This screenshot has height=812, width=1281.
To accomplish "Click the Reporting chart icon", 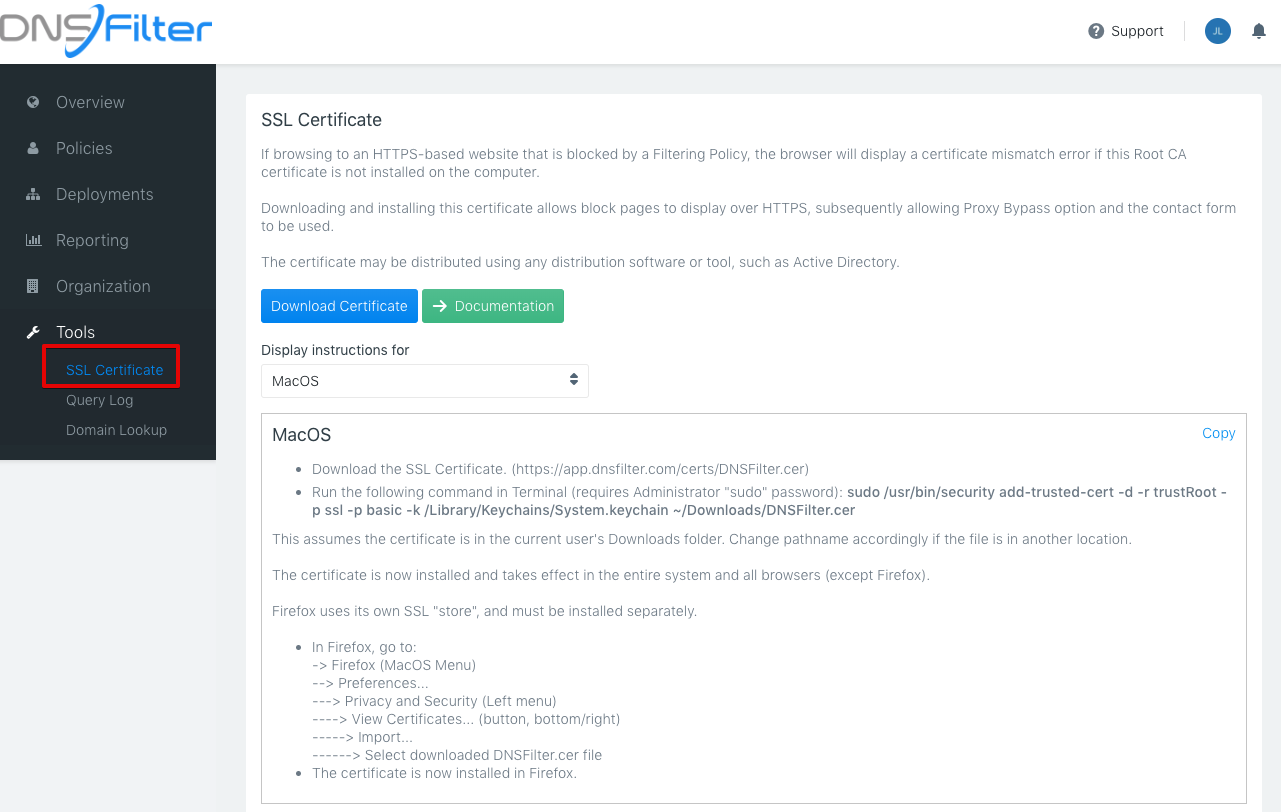I will [33, 240].
